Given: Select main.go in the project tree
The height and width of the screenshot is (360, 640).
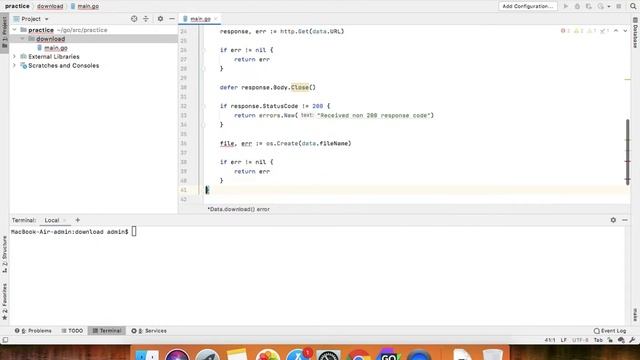Looking at the screenshot, I should [56, 48].
